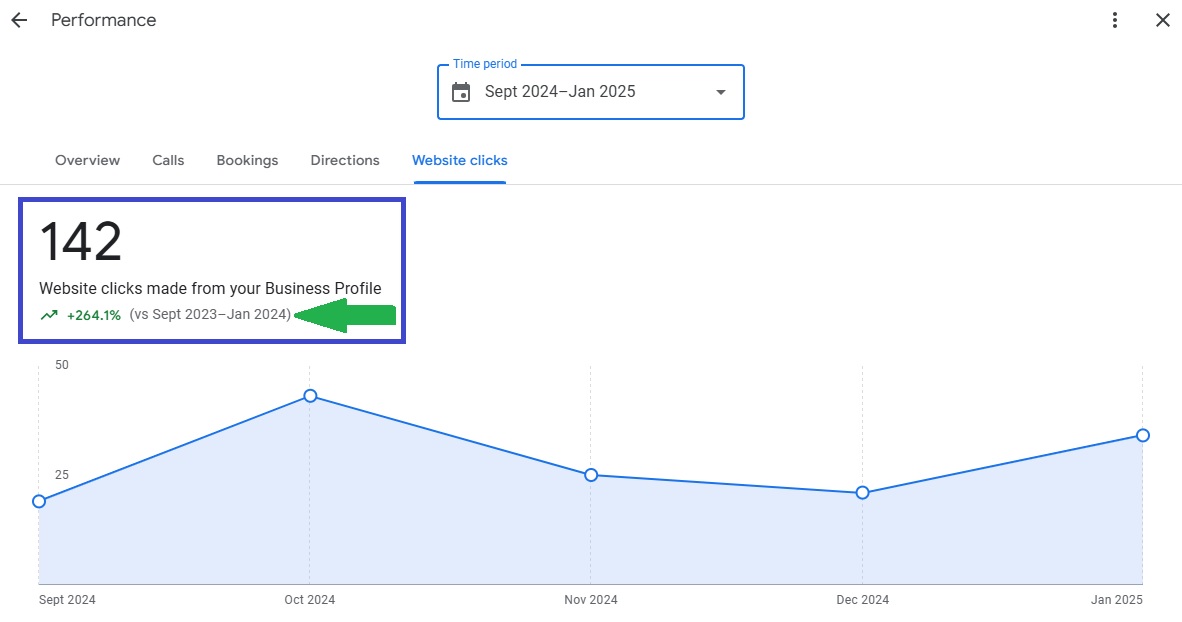This screenshot has width=1182, height=622.
Task: Click the +264.1% change value
Action: pos(93,315)
